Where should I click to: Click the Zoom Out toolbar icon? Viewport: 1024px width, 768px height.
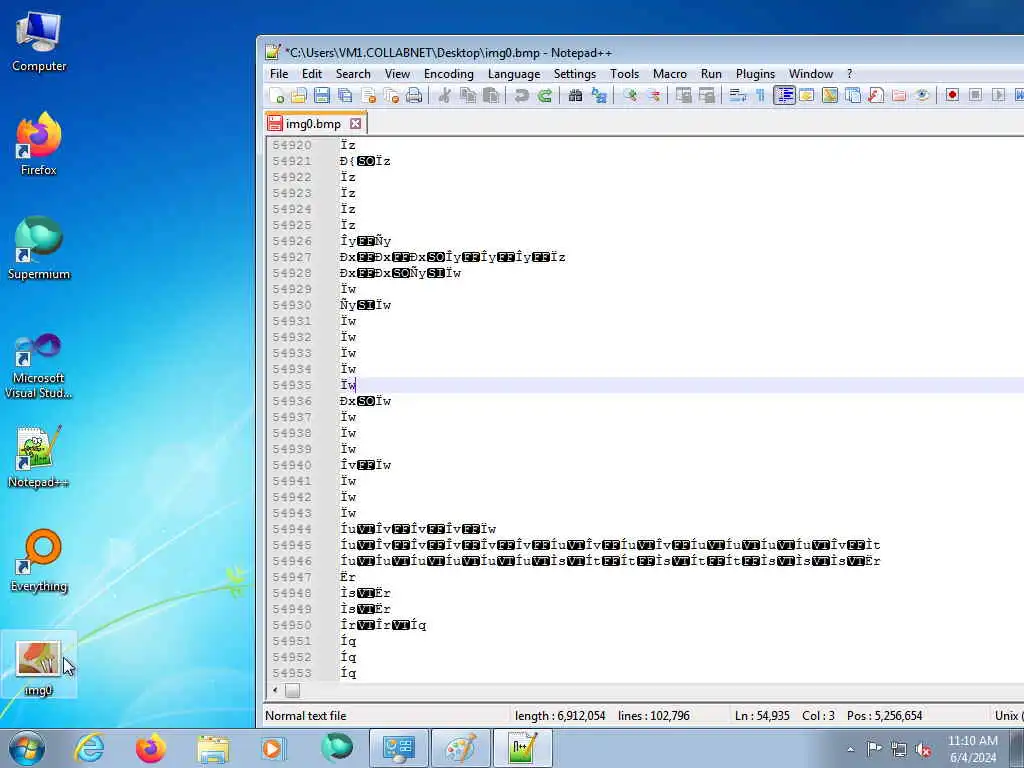point(652,96)
